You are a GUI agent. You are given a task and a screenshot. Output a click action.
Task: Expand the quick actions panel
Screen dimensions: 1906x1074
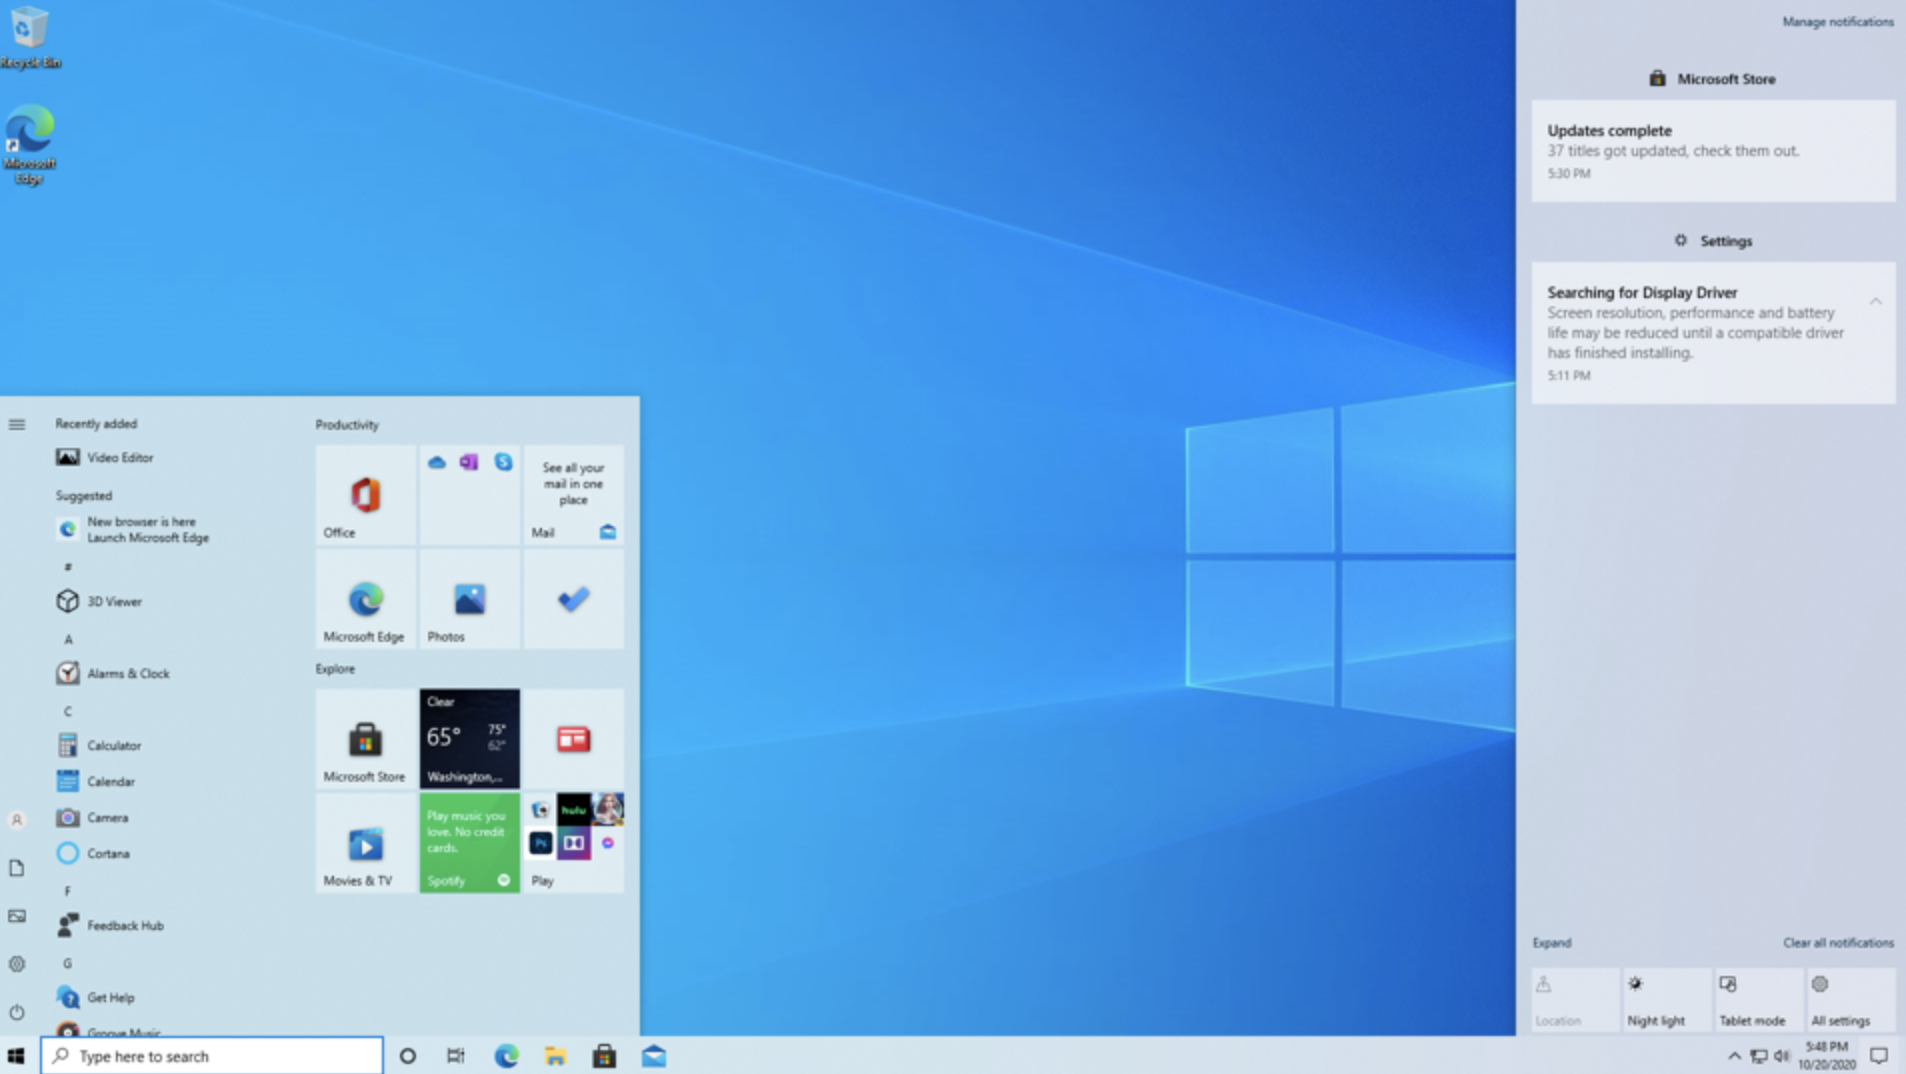coord(1552,943)
